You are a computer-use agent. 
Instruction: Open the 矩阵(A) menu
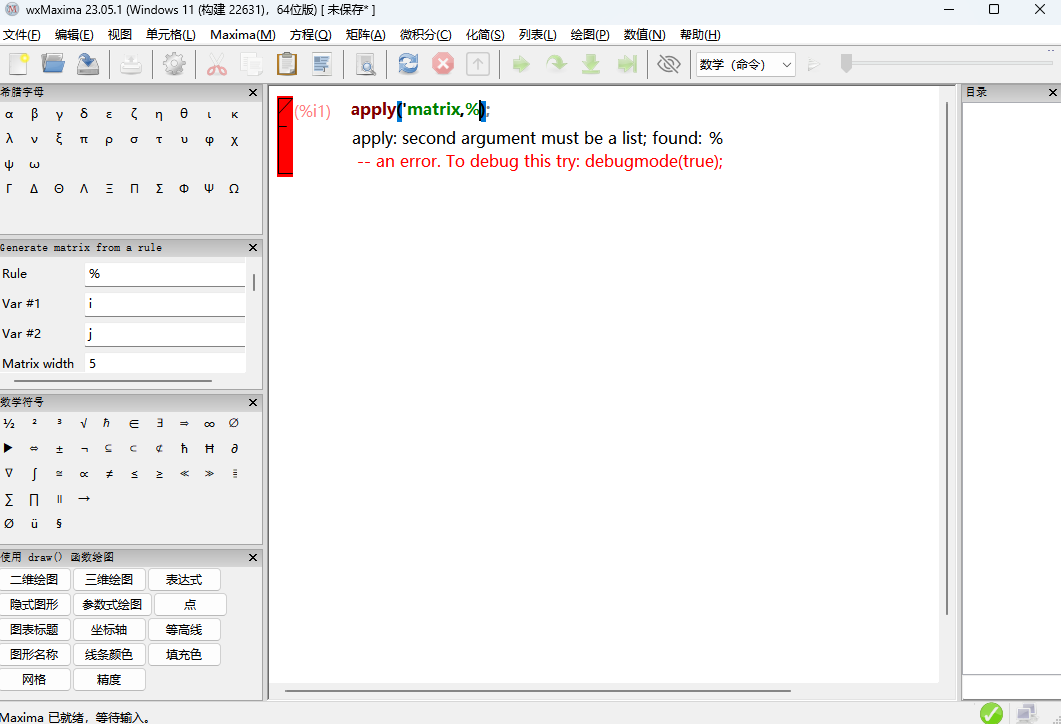coord(365,34)
